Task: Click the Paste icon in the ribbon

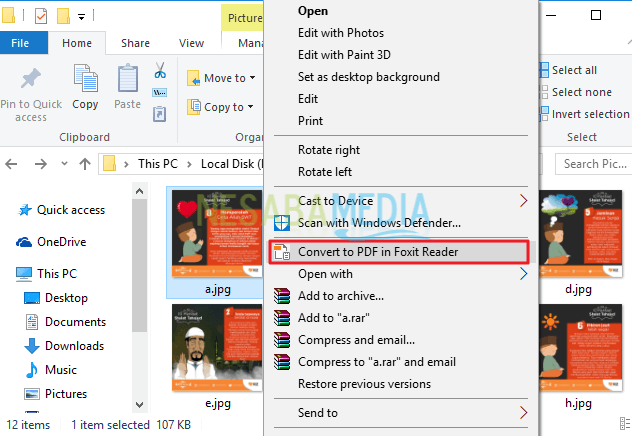Action: pyautogui.click(x=128, y=79)
